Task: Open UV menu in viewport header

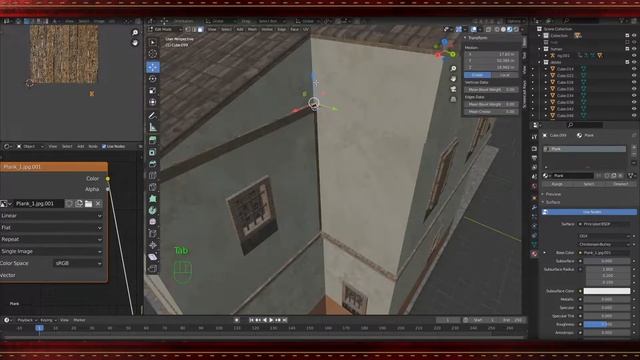Action: [x=305, y=29]
